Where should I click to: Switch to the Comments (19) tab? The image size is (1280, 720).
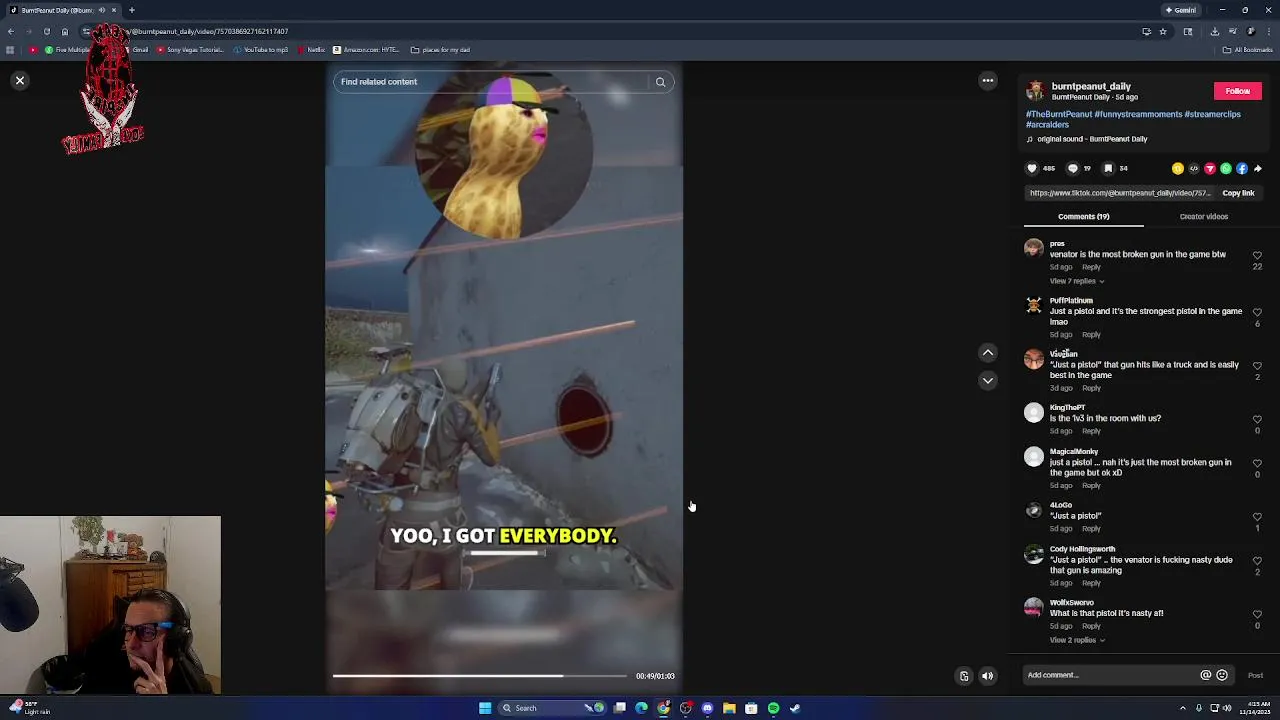point(1083,216)
